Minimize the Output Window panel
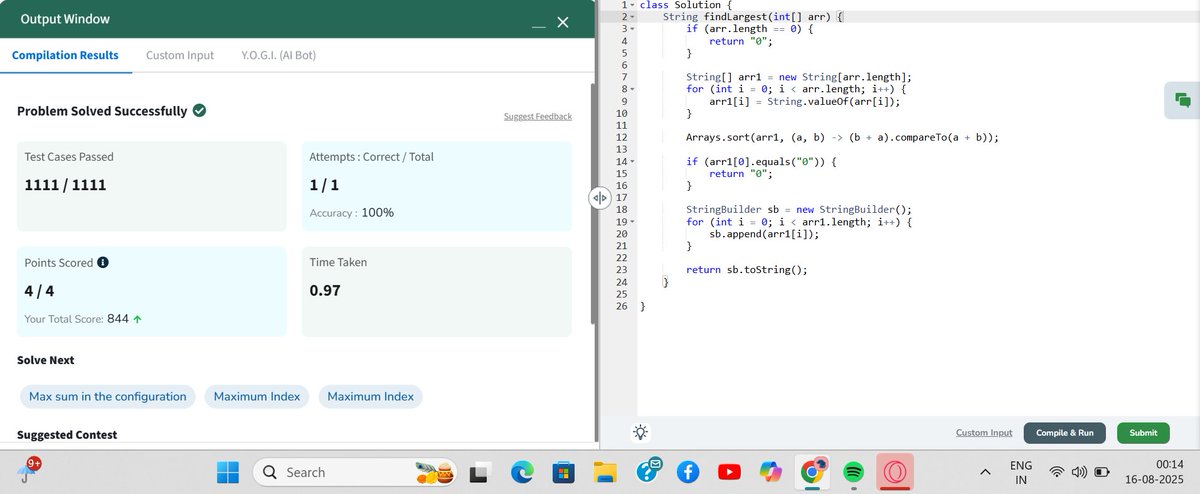The width and height of the screenshot is (1200, 494). point(539,26)
